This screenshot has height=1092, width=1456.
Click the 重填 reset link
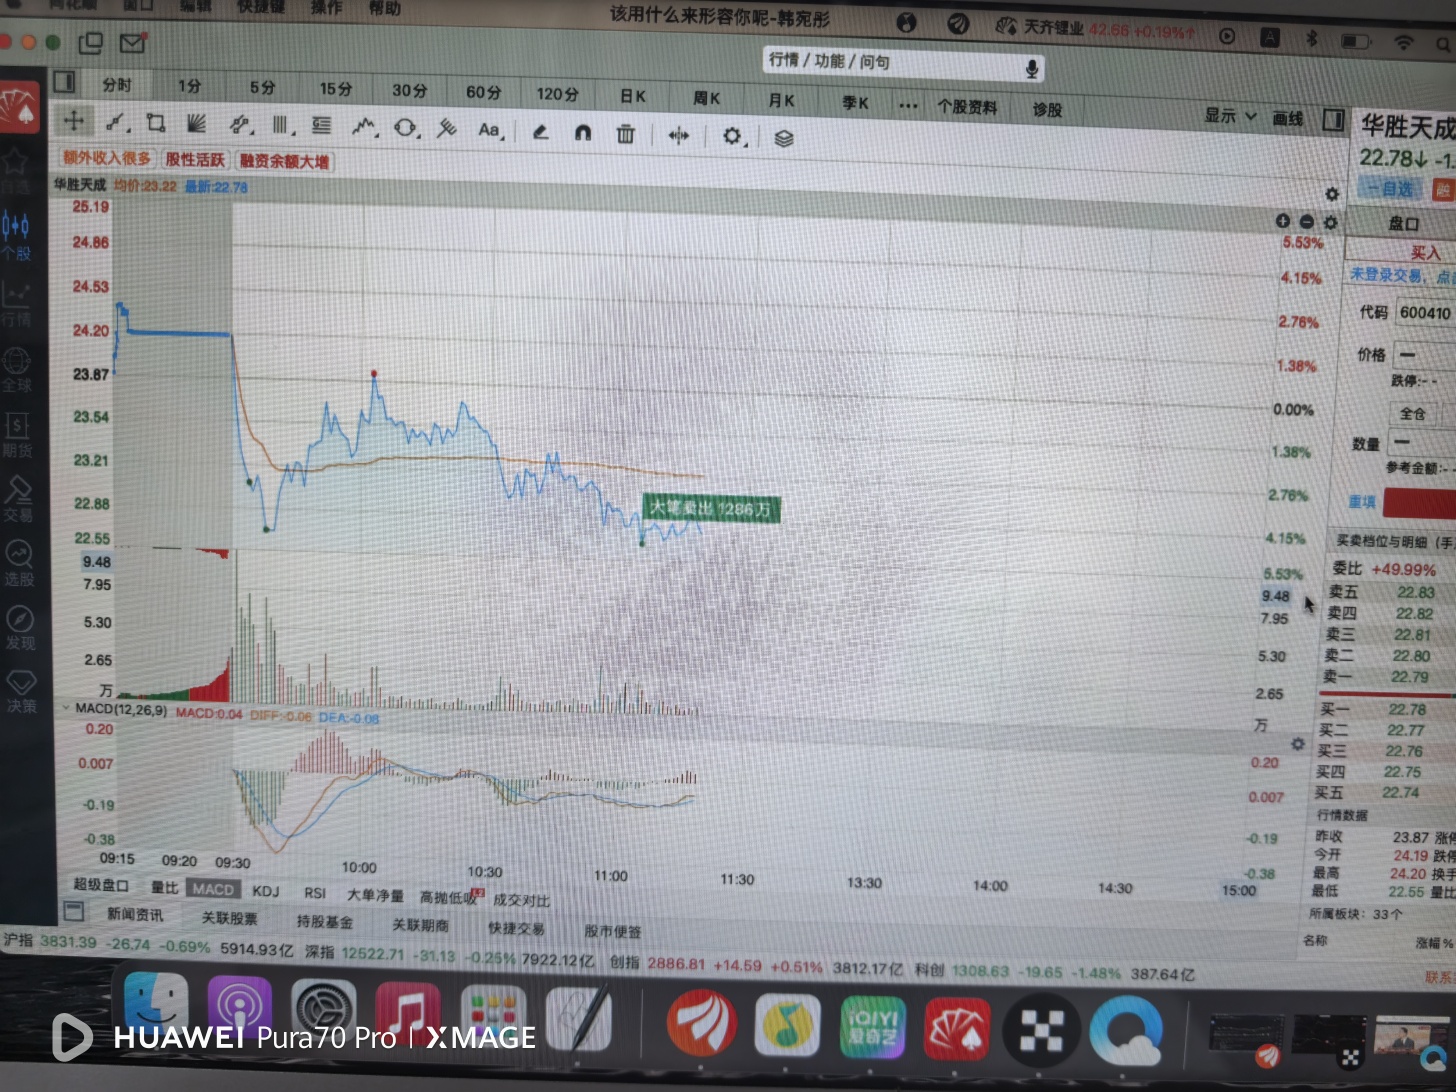(1362, 502)
